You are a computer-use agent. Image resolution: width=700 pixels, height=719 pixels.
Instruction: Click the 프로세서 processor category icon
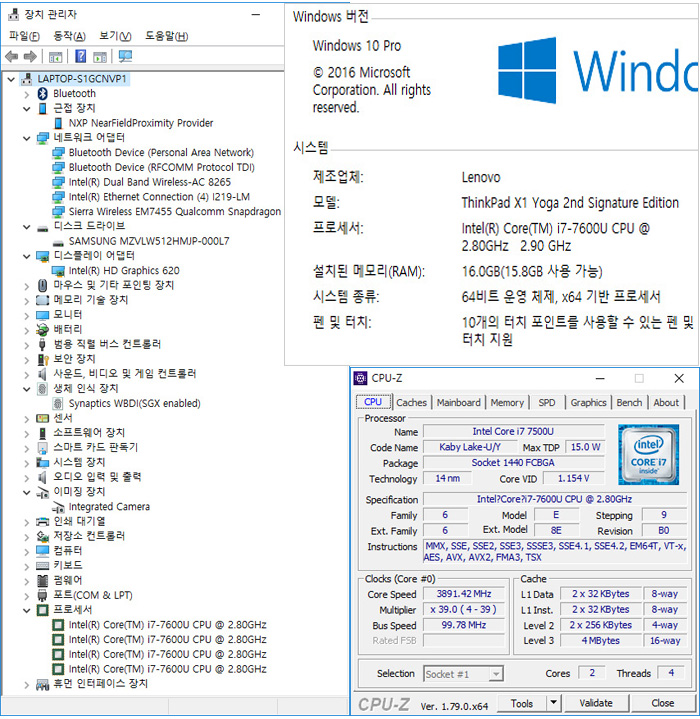(x=43, y=610)
